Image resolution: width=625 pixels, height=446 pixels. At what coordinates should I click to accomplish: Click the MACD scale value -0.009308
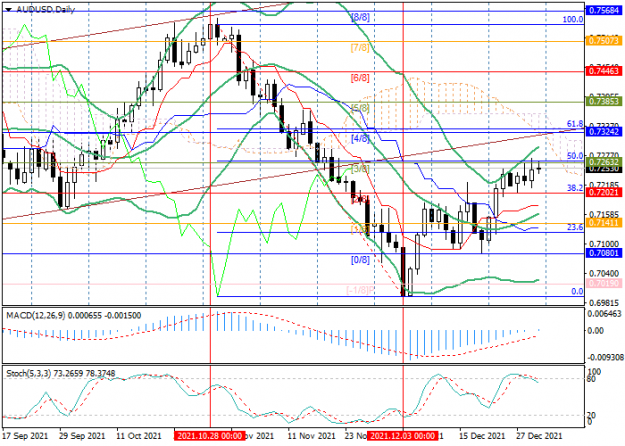coord(605,358)
